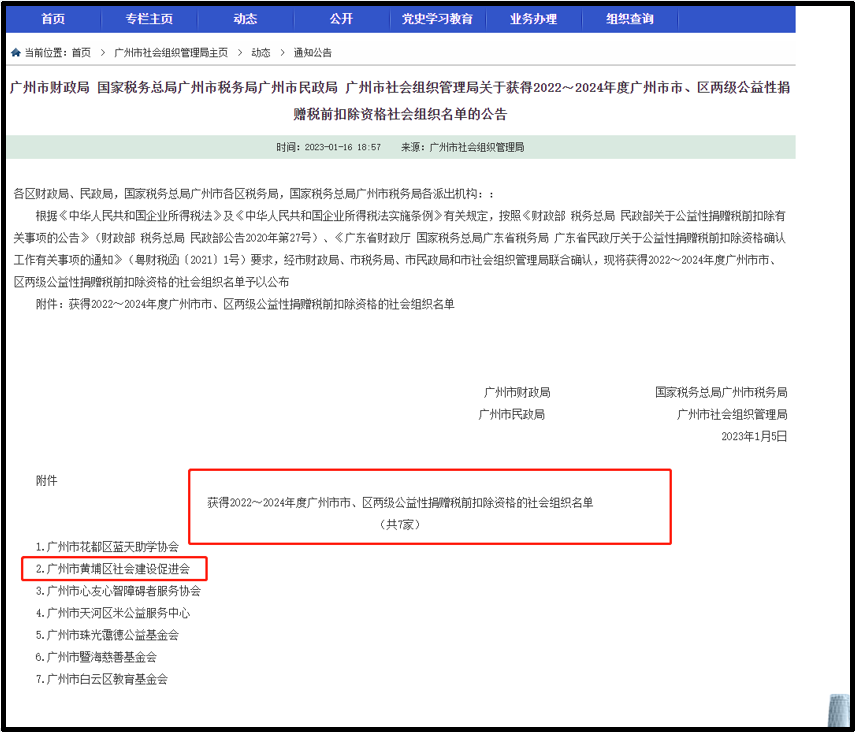Follow the 动态 breadcrumb link
Screen dimensions: 855x732
point(261,53)
